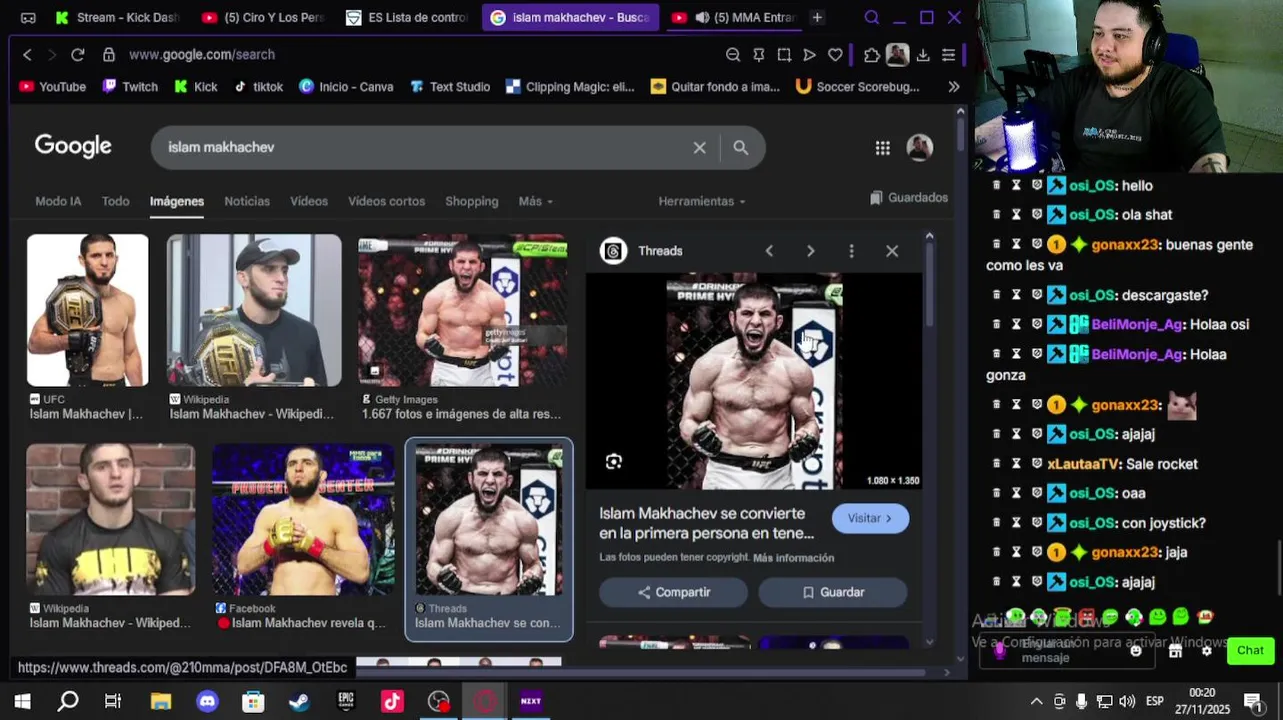This screenshot has height=720, width=1283.
Task: Open the Inicio - Canva bookmark
Action: point(346,87)
